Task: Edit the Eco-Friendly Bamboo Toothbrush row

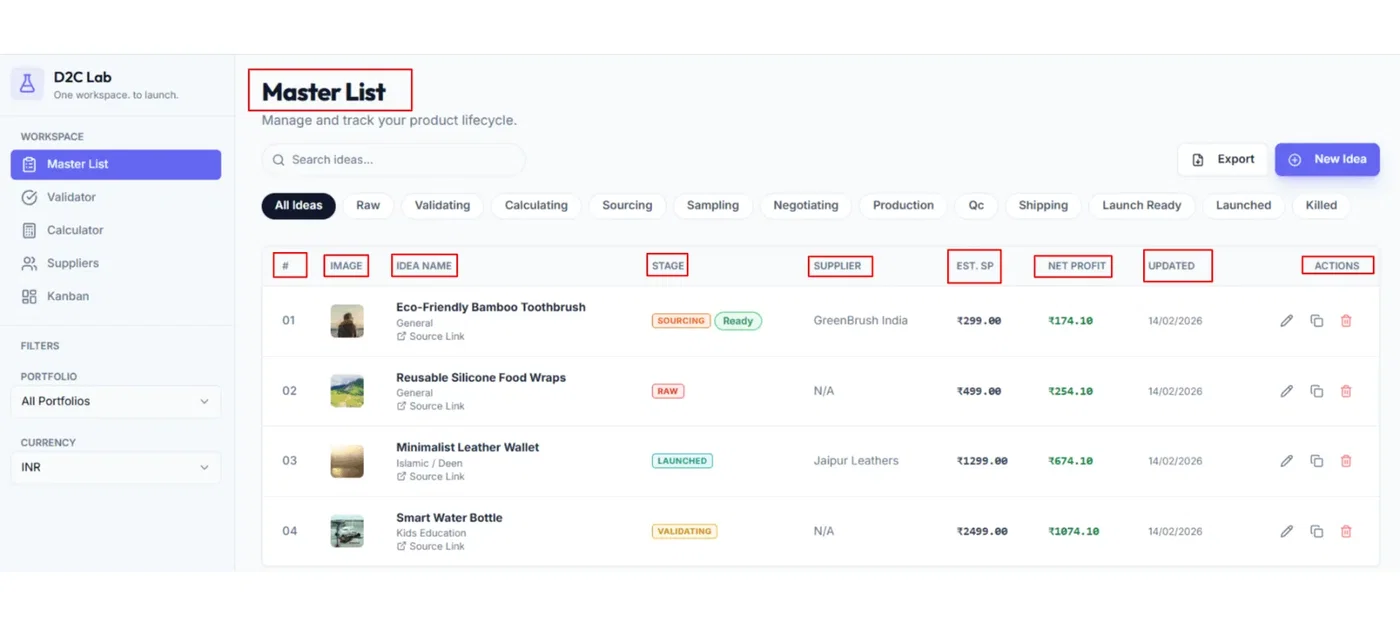Action: coord(1287,321)
